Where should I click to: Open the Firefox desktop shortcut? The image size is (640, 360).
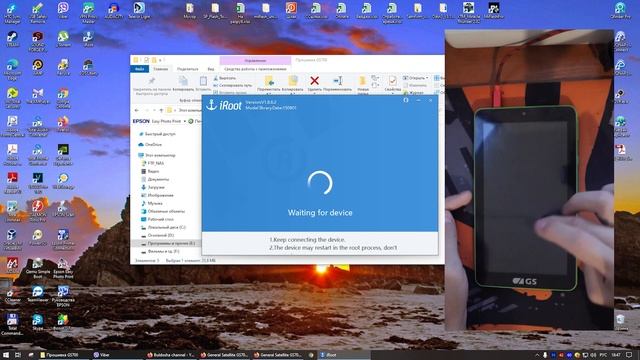click(x=63, y=124)
